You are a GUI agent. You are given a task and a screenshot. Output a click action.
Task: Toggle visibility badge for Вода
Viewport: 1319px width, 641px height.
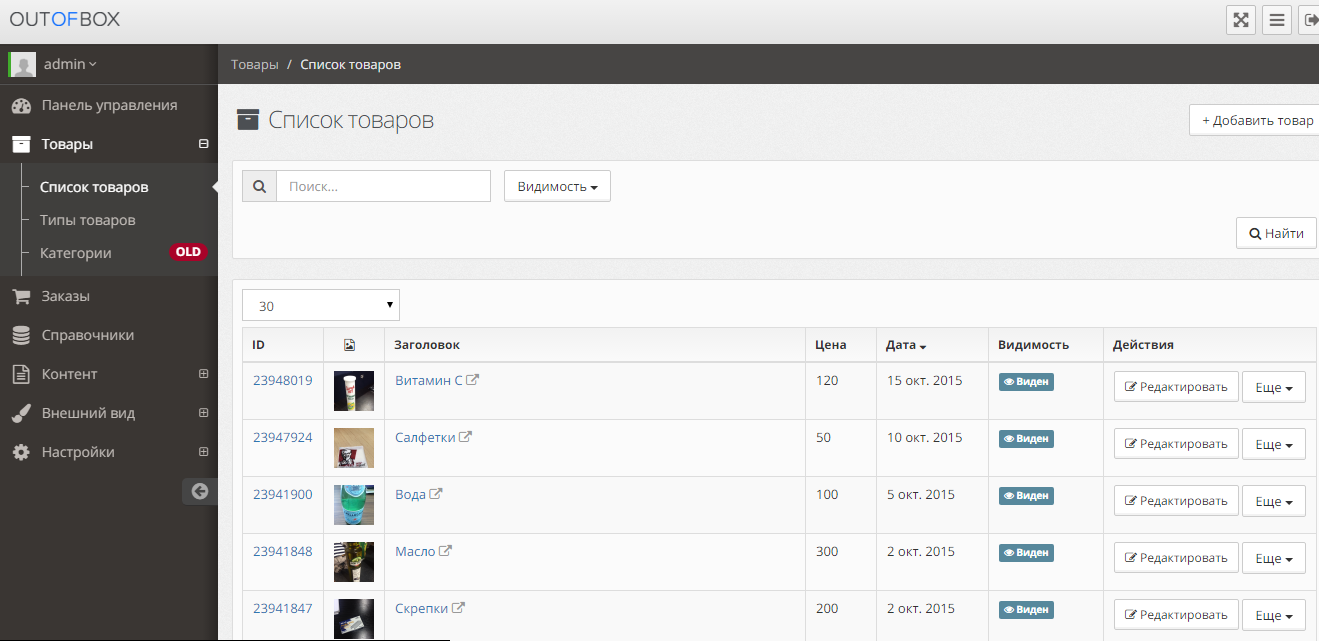[x=1026, y=496]
